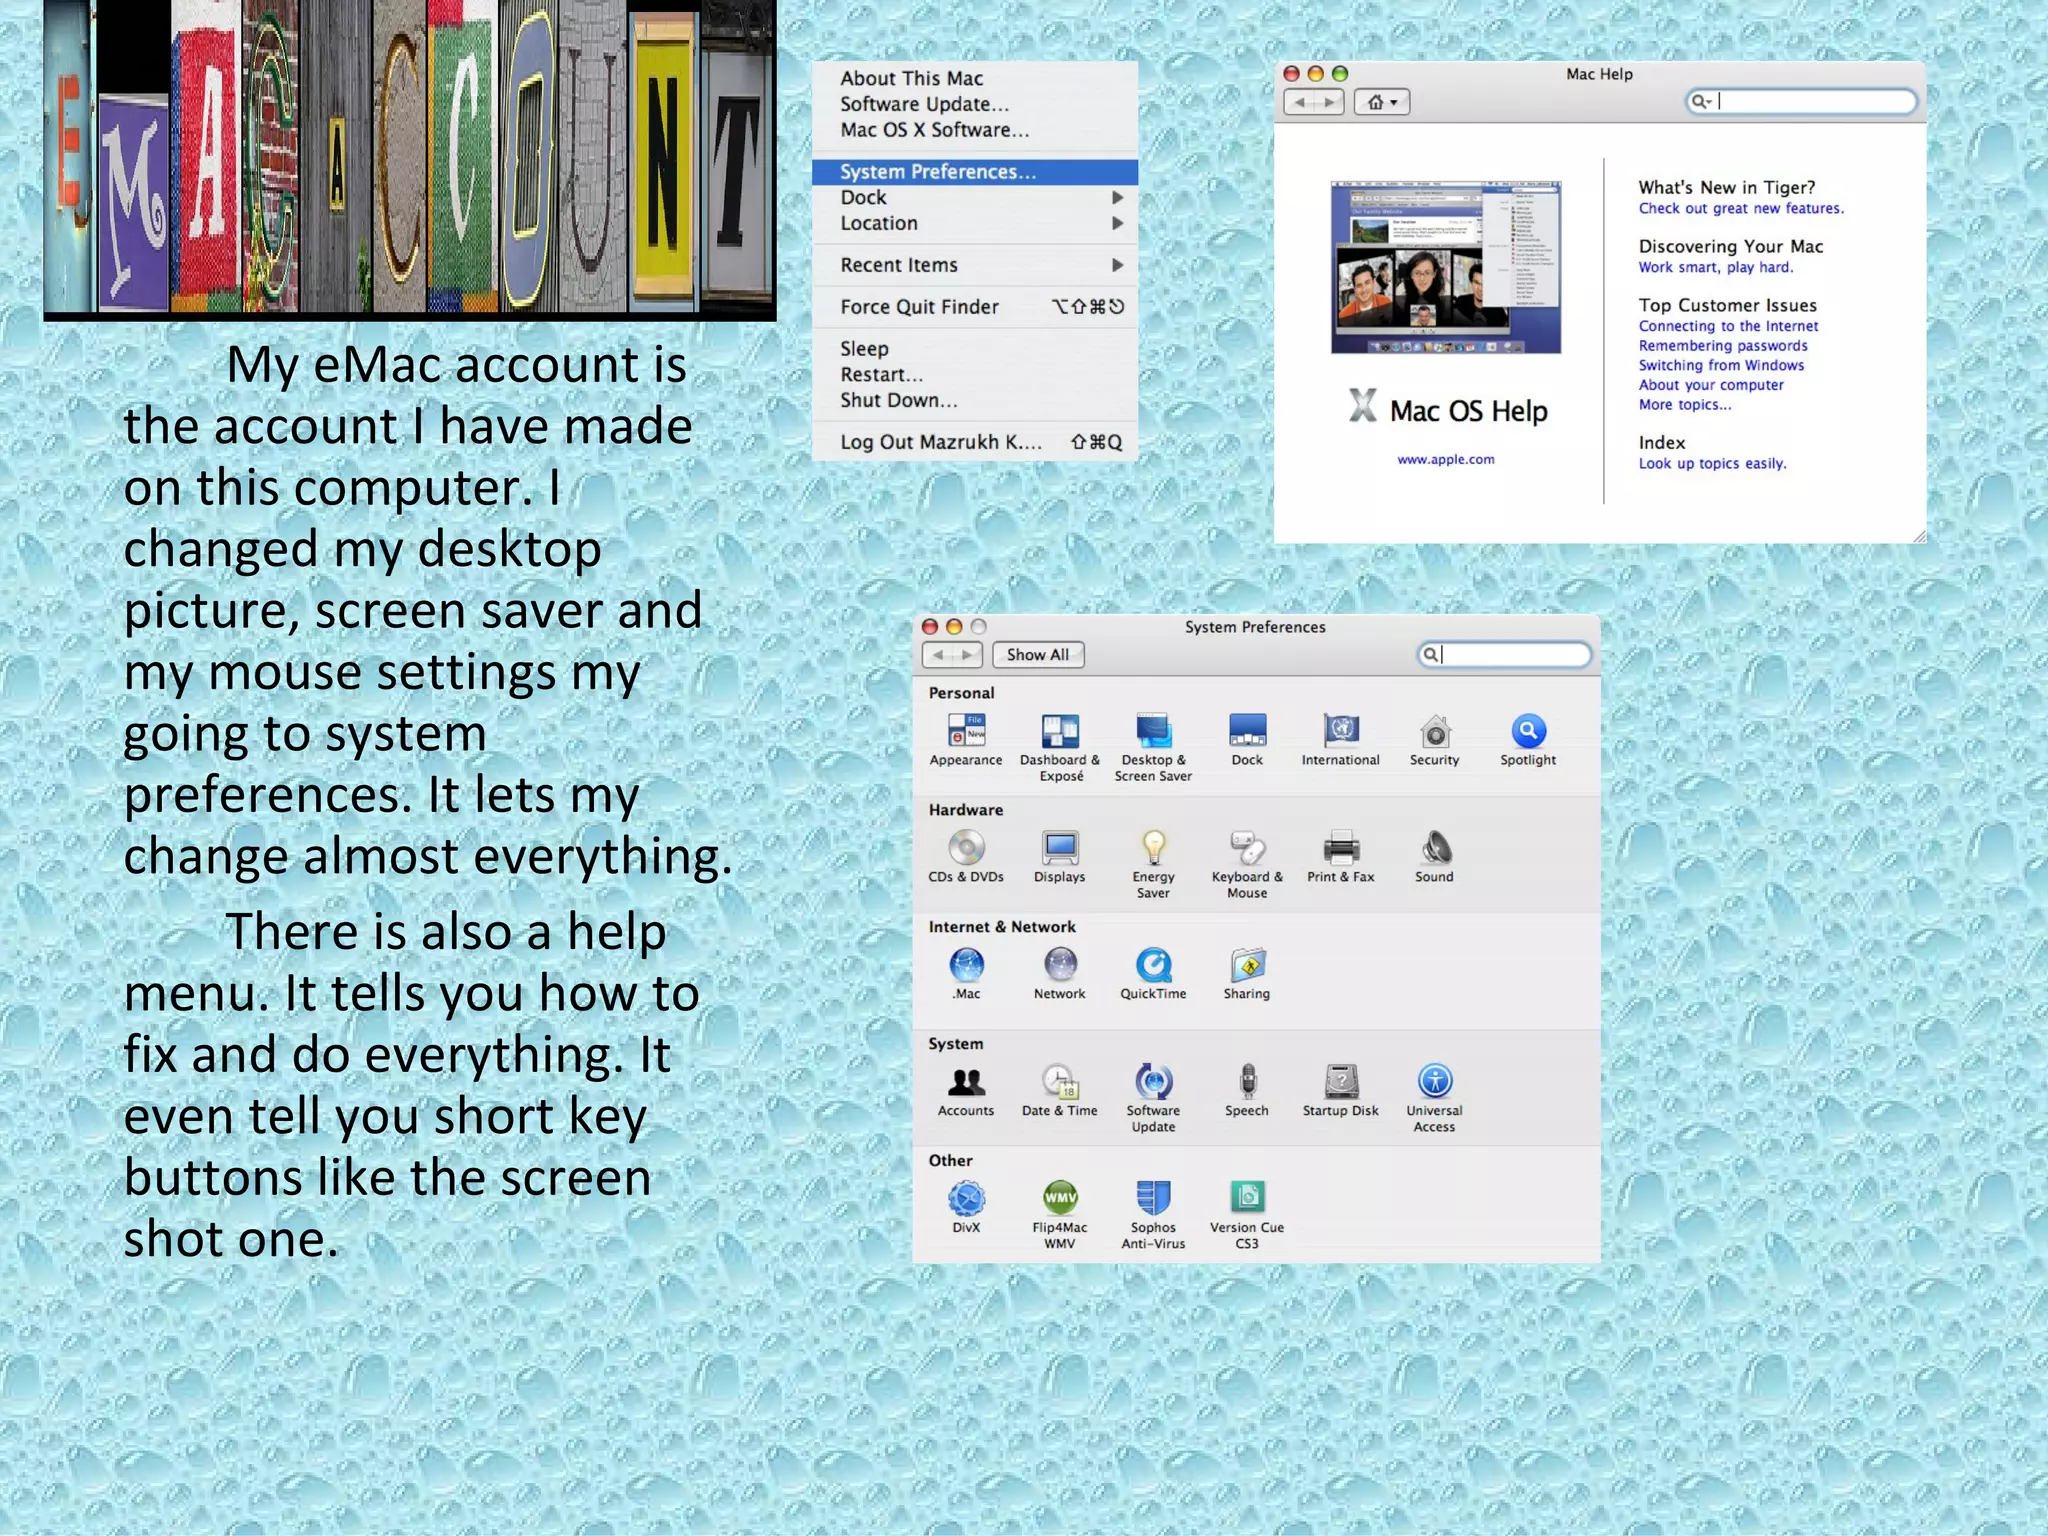Open the Appearance preference pane

[x=965, y=740]
